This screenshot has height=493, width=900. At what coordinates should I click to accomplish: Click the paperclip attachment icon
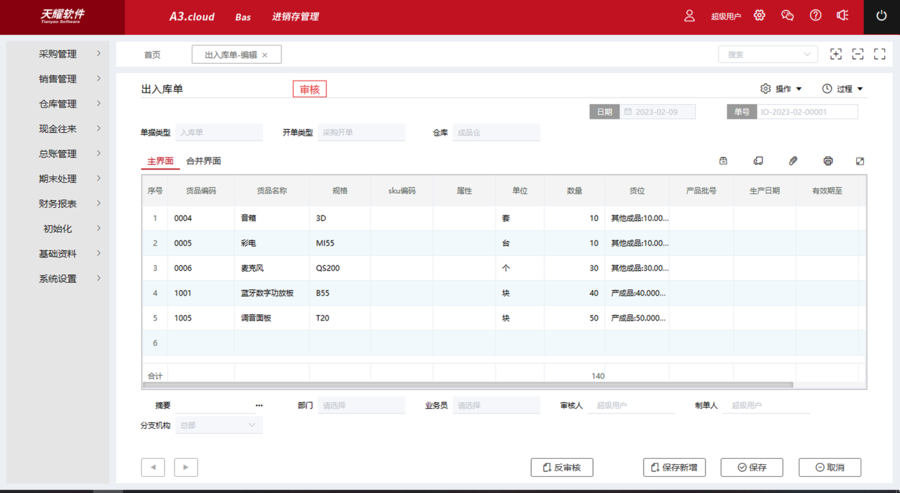(x=793, y=161)
